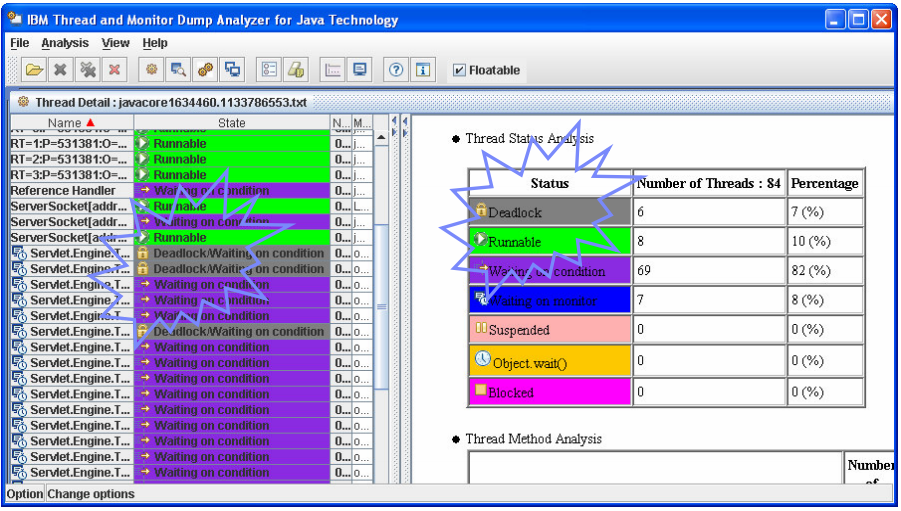This screenshot has width=901, height=511.
Task: Open the Analysis menu
Action: tap(65, 43)
